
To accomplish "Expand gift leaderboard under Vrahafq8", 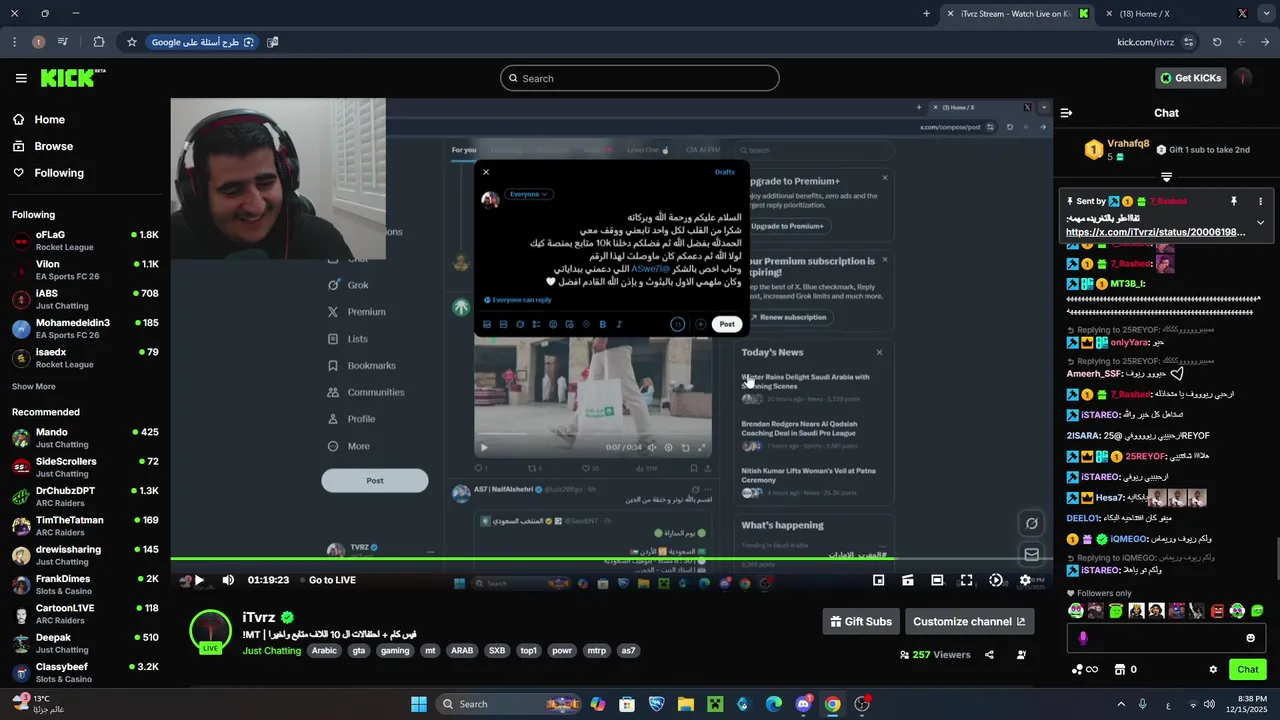I will tap(1166, 177).
